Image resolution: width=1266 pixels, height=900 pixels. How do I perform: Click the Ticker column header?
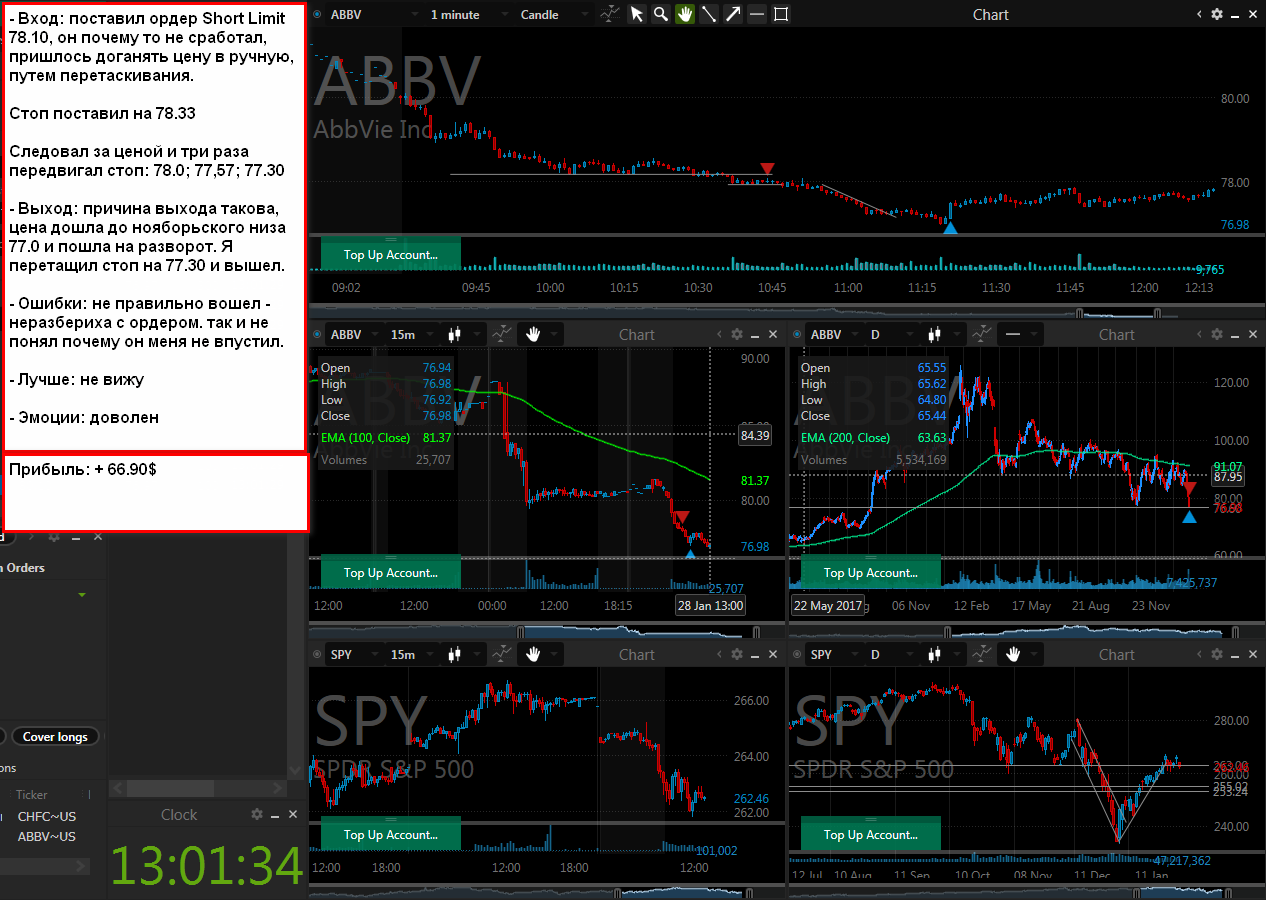pos(32,794)
